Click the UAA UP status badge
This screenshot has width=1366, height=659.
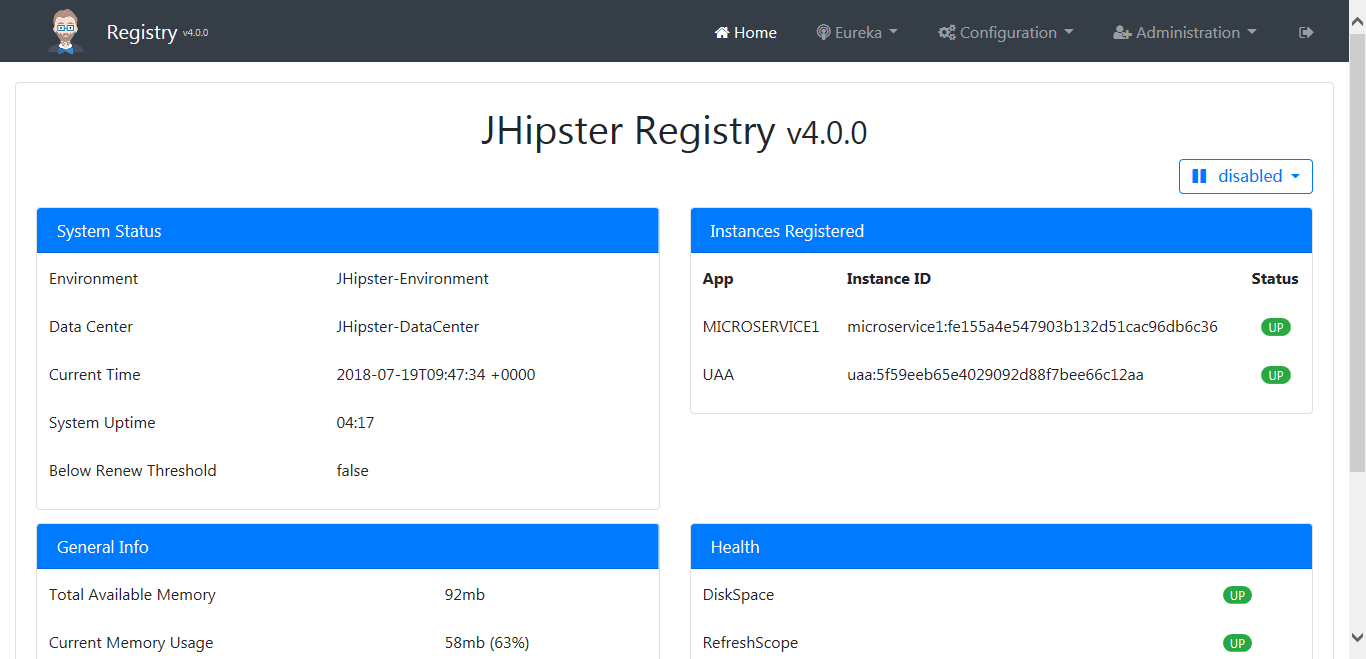click(x=1275, y=375)
